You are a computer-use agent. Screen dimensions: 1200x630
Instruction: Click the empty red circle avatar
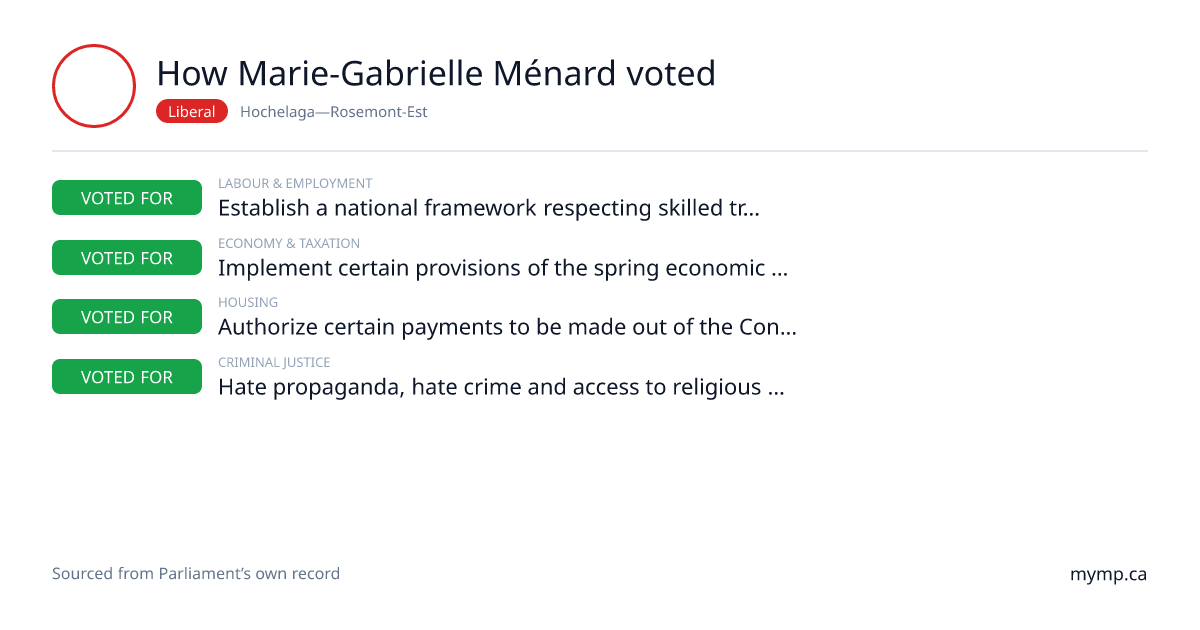94,86
